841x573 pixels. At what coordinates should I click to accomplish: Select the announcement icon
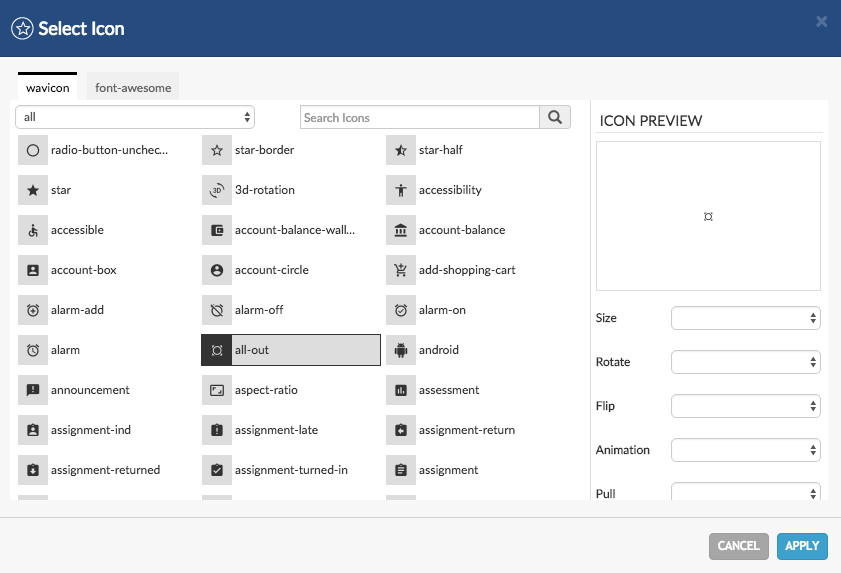[90, 390]
